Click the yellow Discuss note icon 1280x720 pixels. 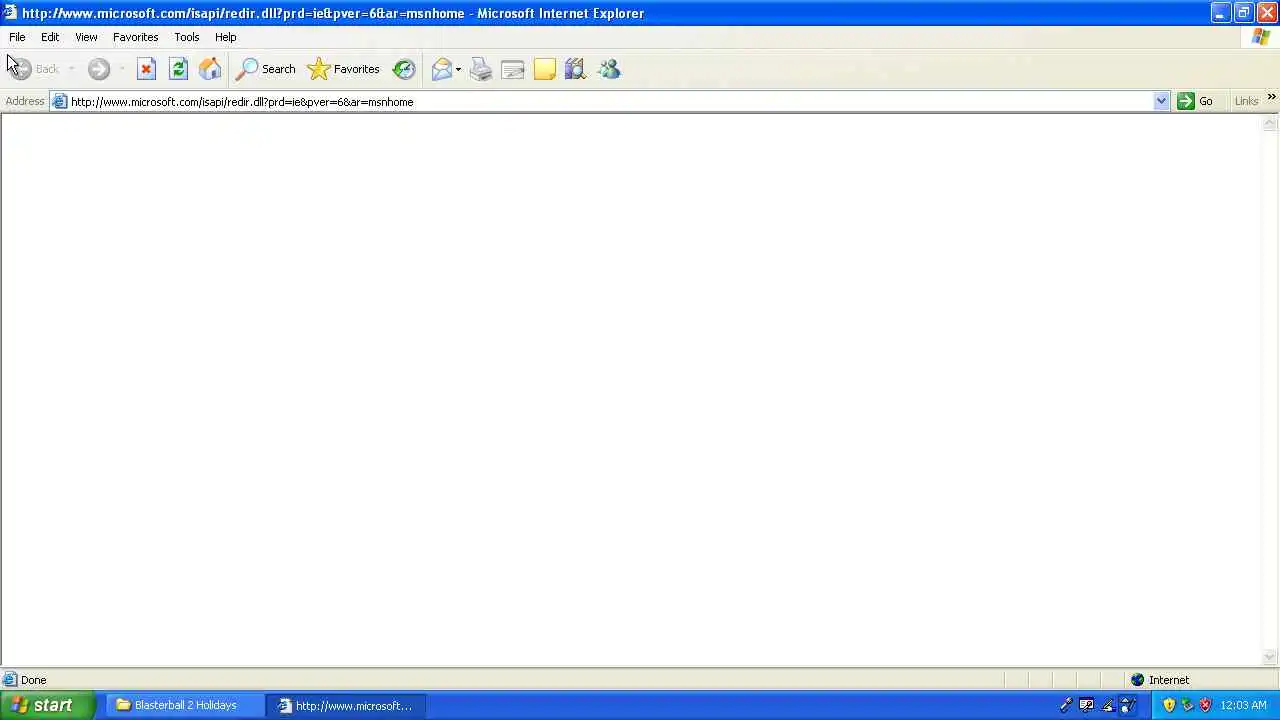pos(545,69)
